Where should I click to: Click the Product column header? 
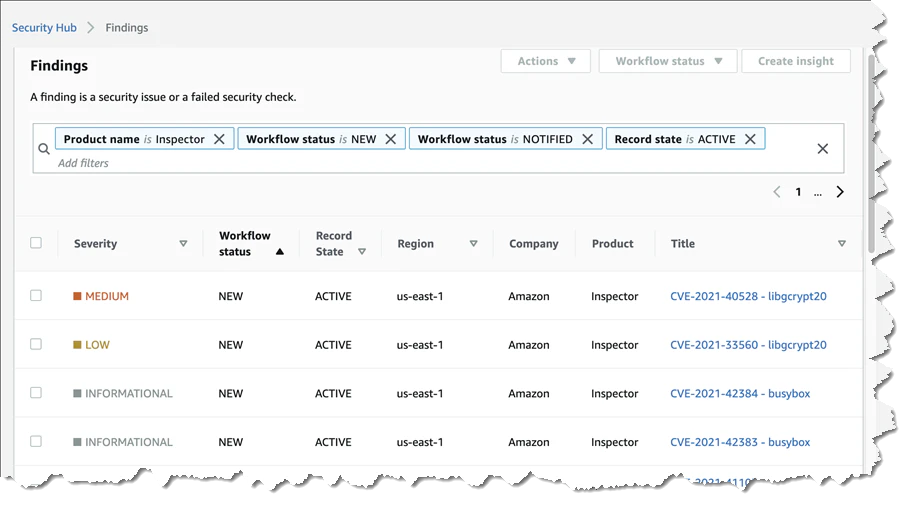613,244
